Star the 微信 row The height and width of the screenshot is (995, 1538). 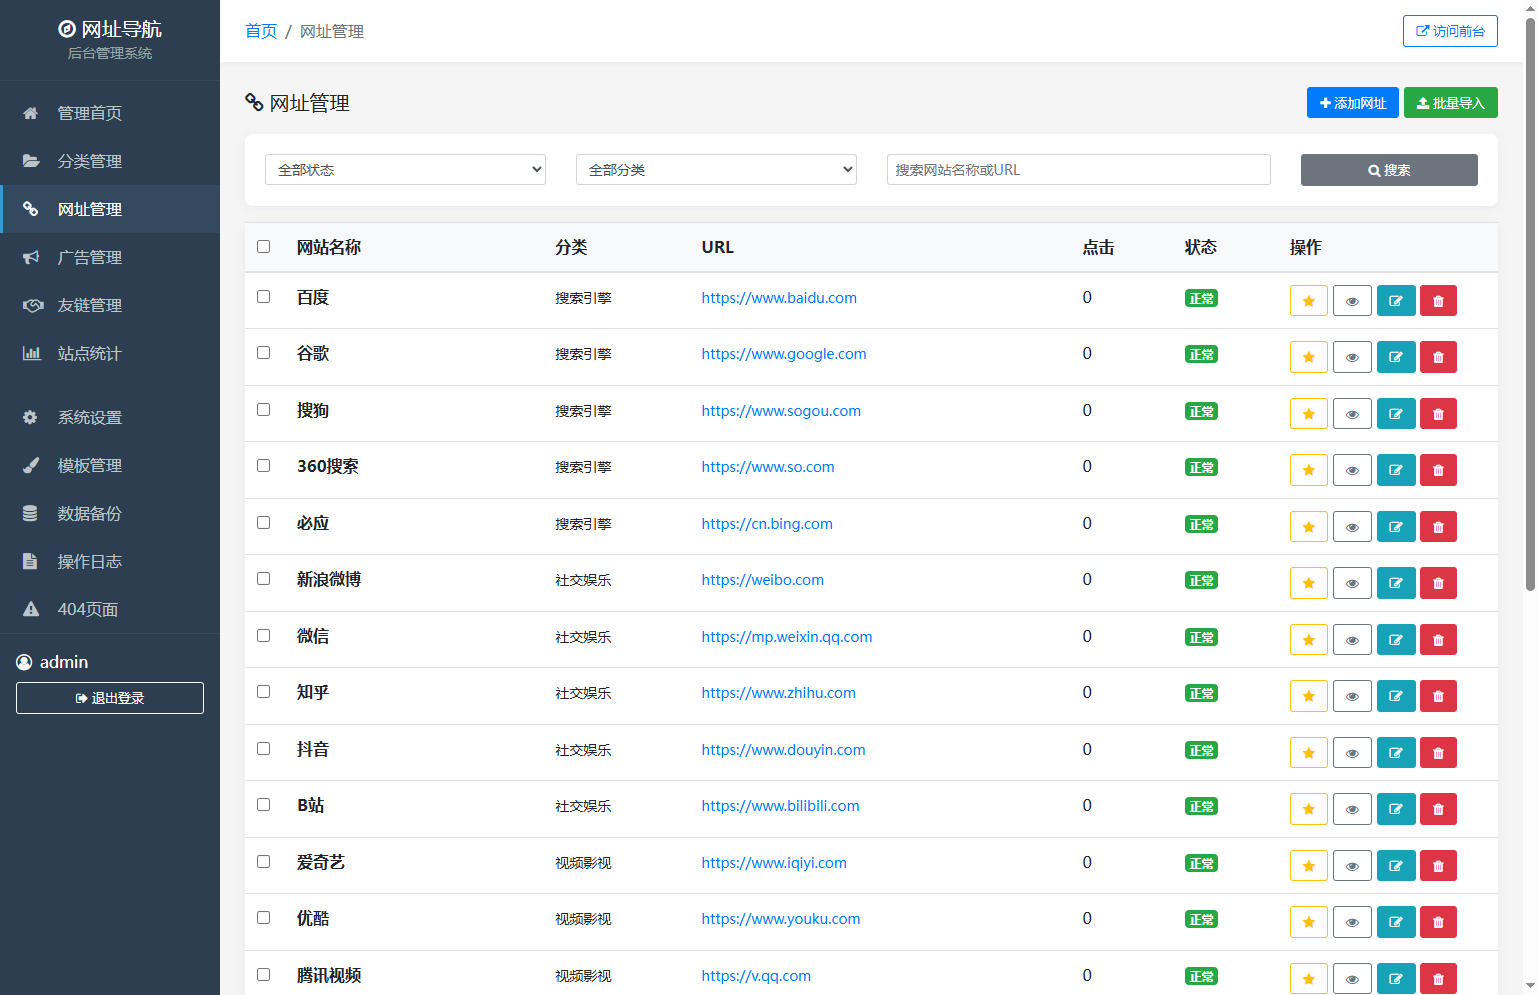(1308, 640)
